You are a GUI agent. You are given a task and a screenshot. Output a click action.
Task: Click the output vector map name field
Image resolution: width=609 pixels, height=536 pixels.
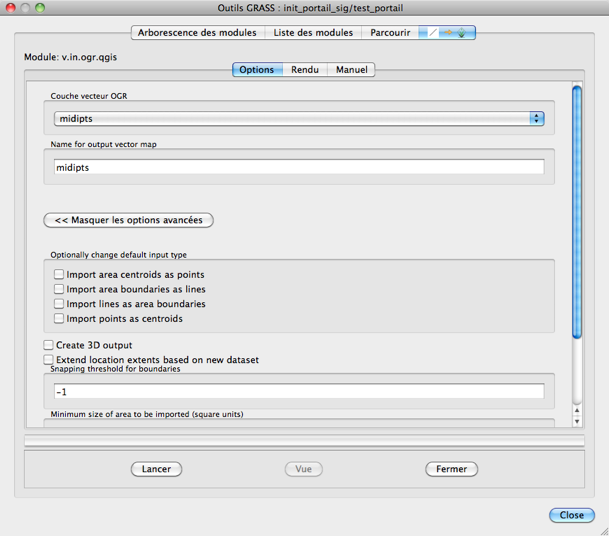[x=298, y=167]
